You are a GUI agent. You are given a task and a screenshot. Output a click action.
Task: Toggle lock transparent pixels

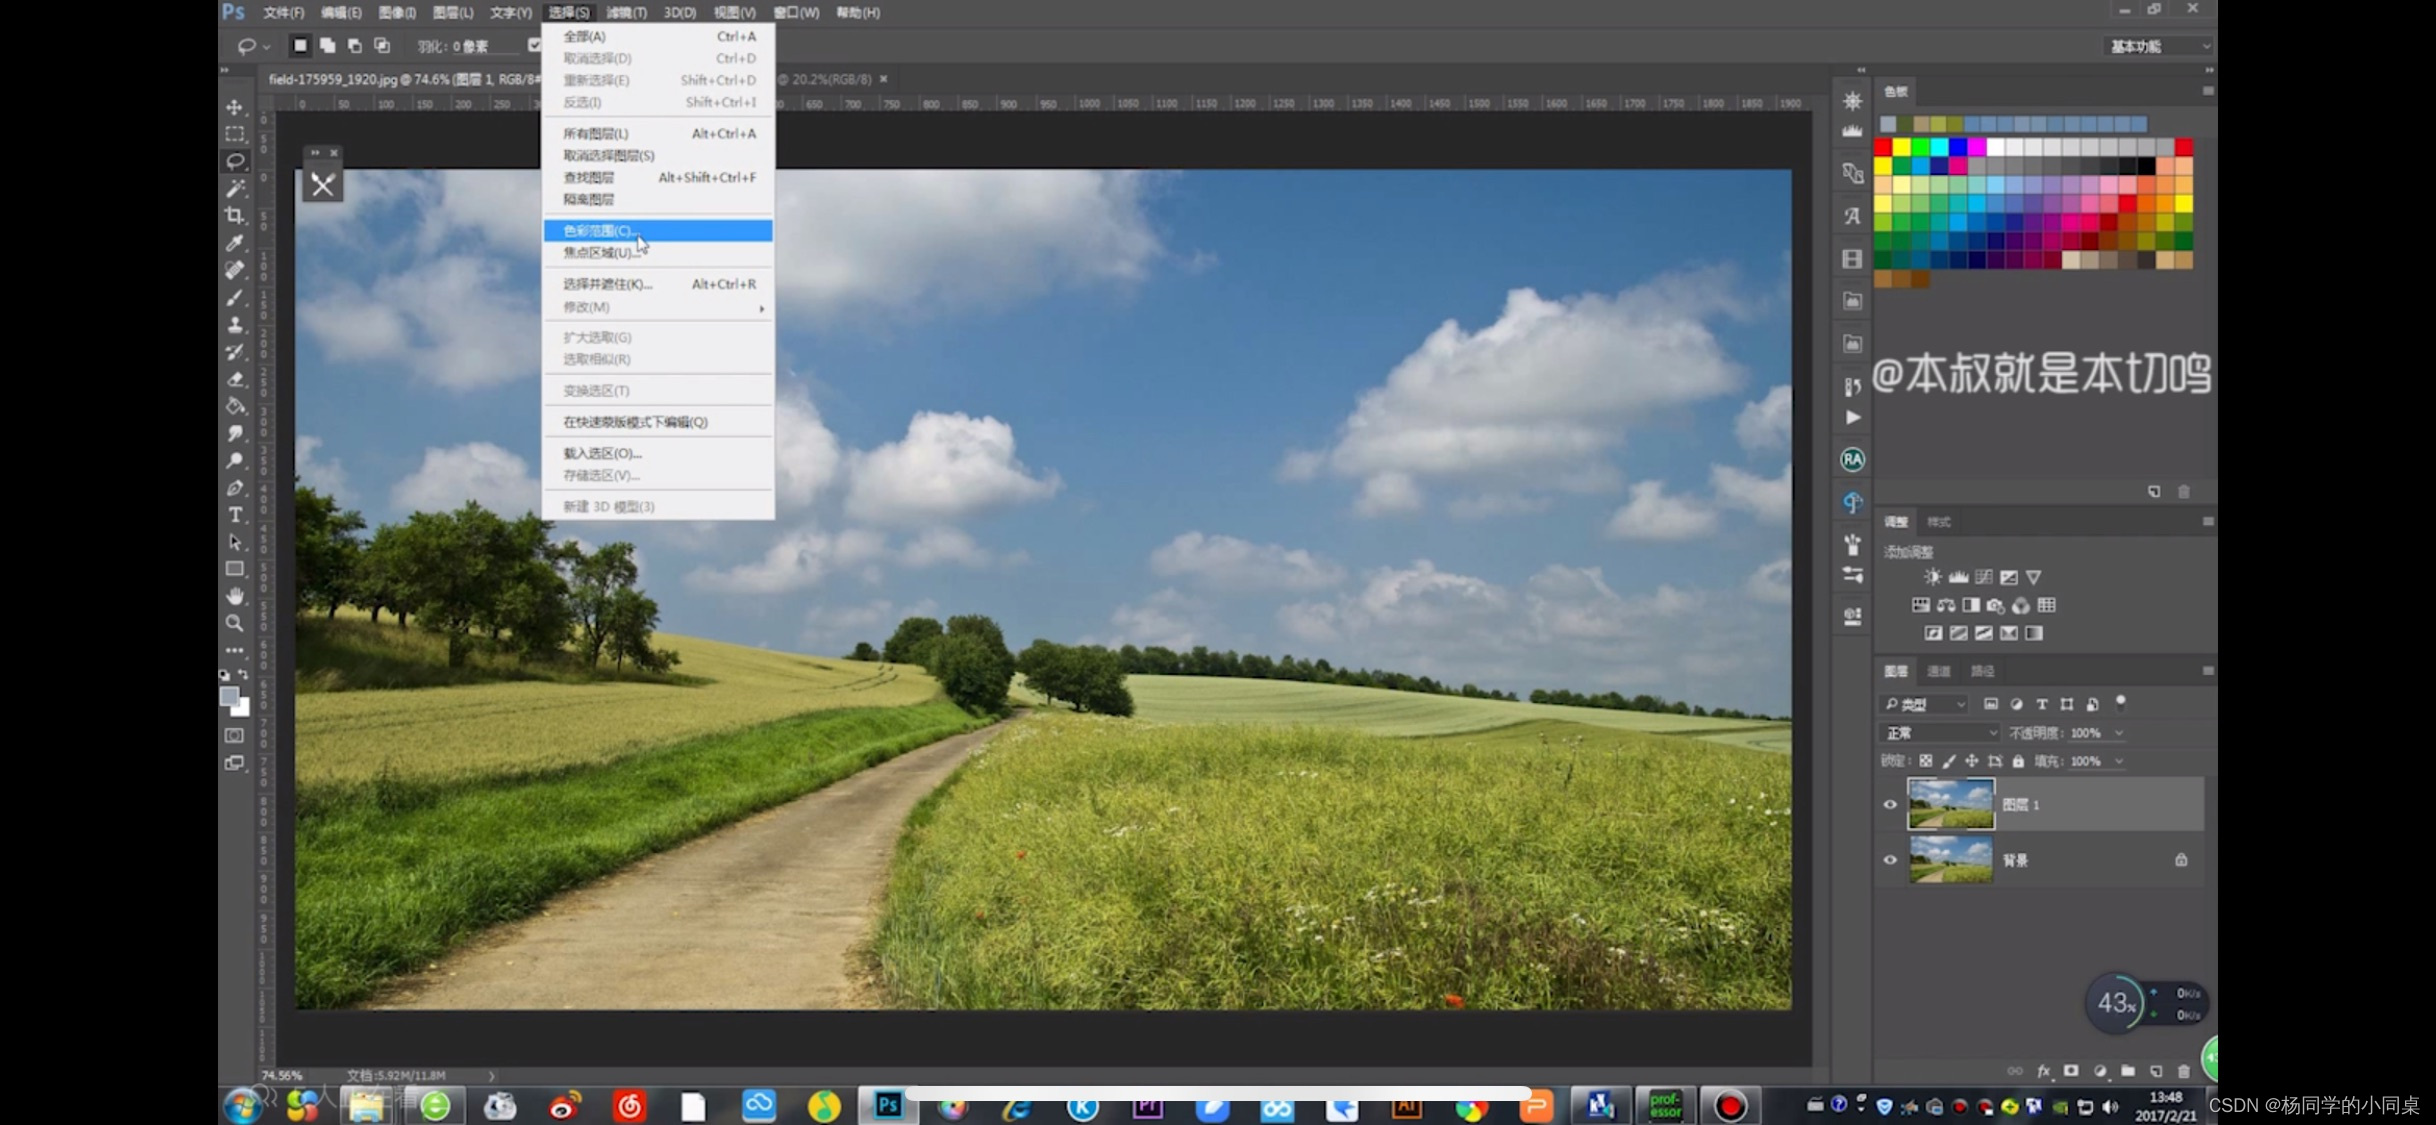point(1926,761)
